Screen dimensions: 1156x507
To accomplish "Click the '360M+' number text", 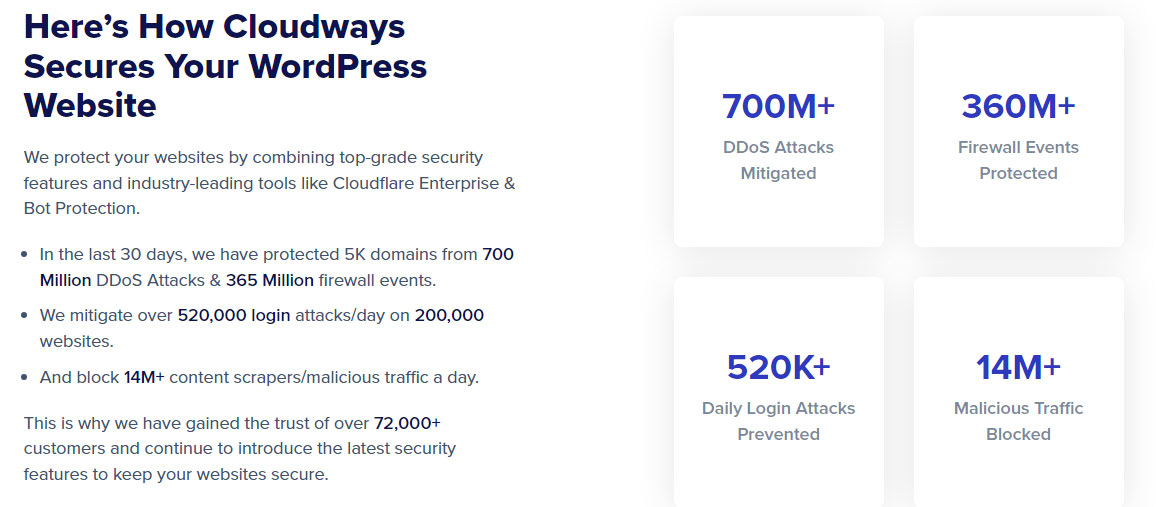I will (1019, 106).
